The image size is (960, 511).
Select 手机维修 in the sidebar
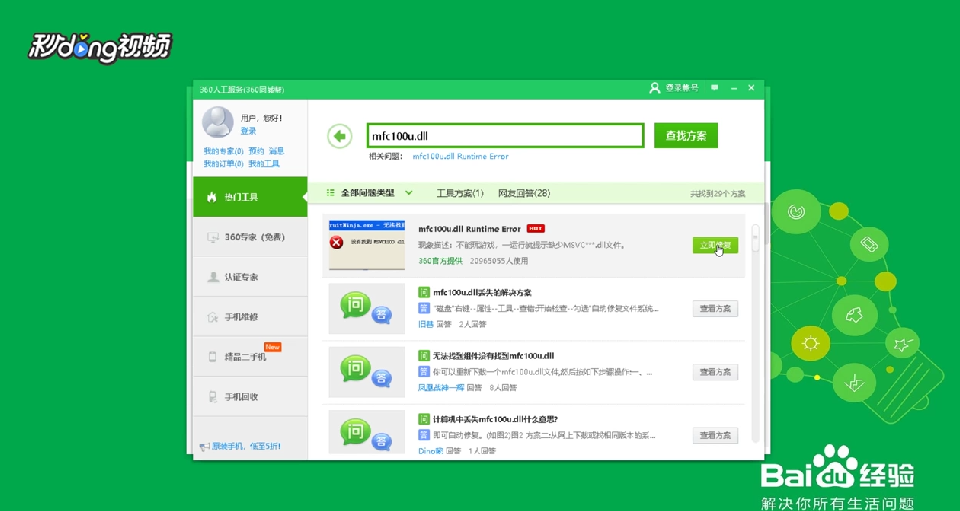click(250, 316)
